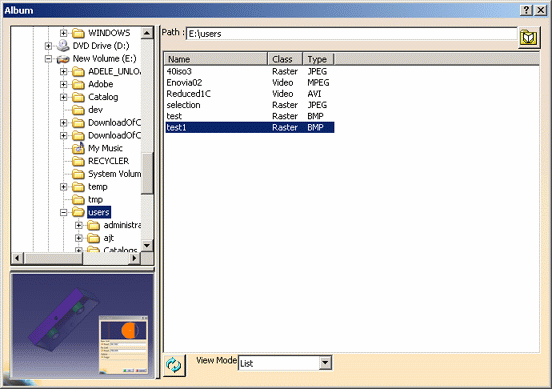Sort the file list by Name column
The height and width of the screenshot is (389, 552).
click(216, 59)
